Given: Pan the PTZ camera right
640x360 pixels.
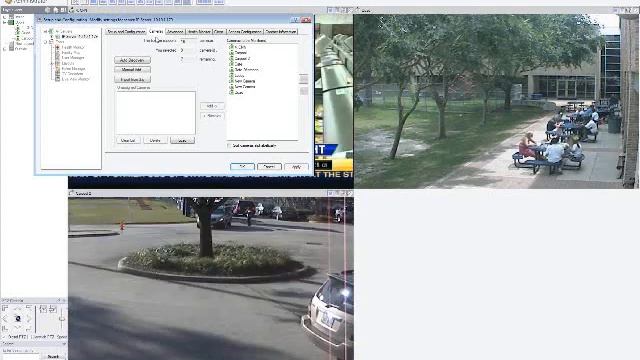Looking at the screenshot, I should pyautogui.click(x=29, y=318).
